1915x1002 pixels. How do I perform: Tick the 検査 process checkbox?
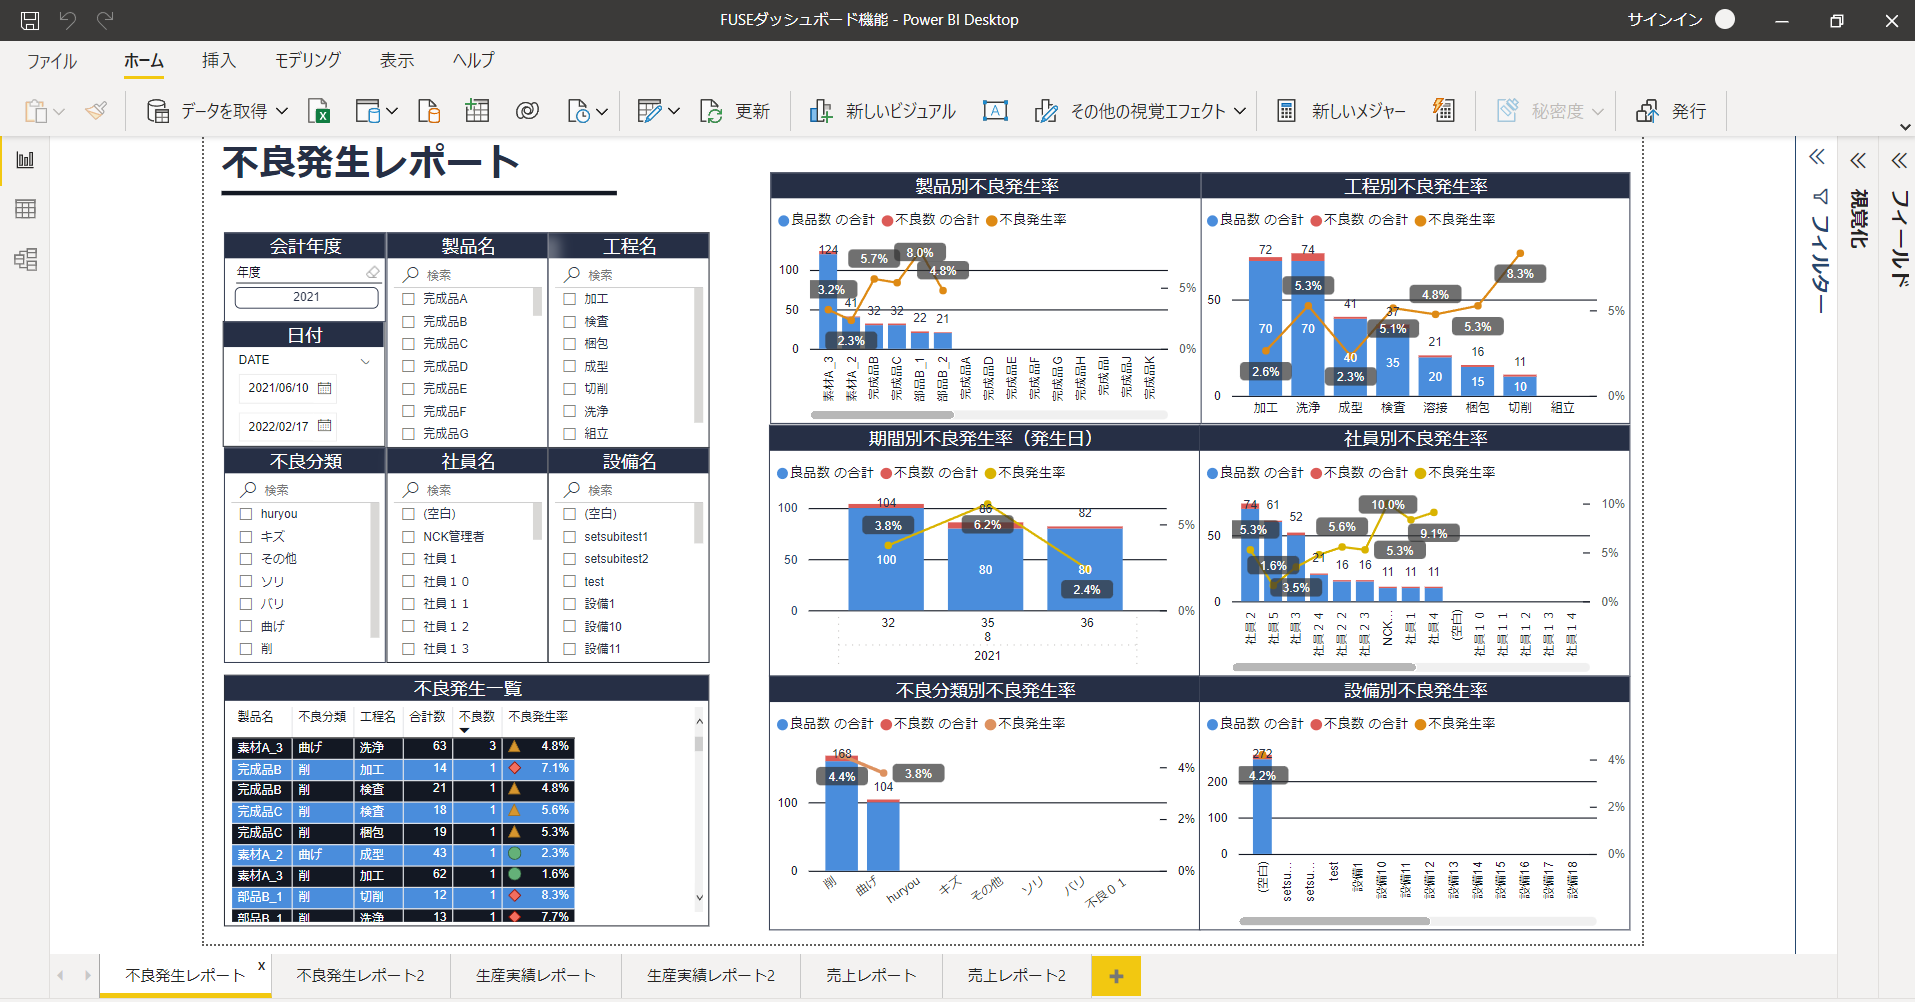tap(570, 322)
